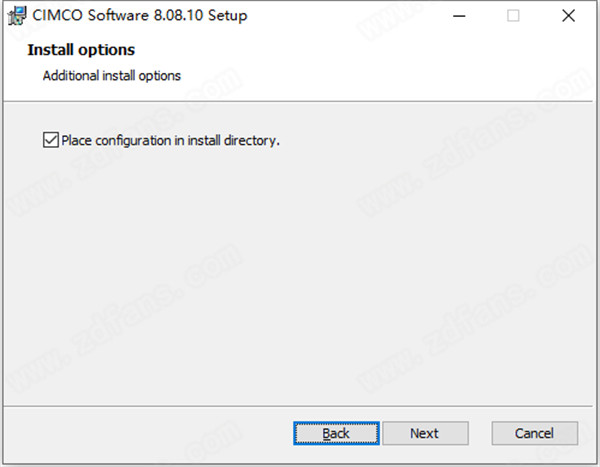Image resolution: width=600 pixels, height=467 pixels.
Task: Minimize the CIMCO Setup window
Action: point(459,16)
